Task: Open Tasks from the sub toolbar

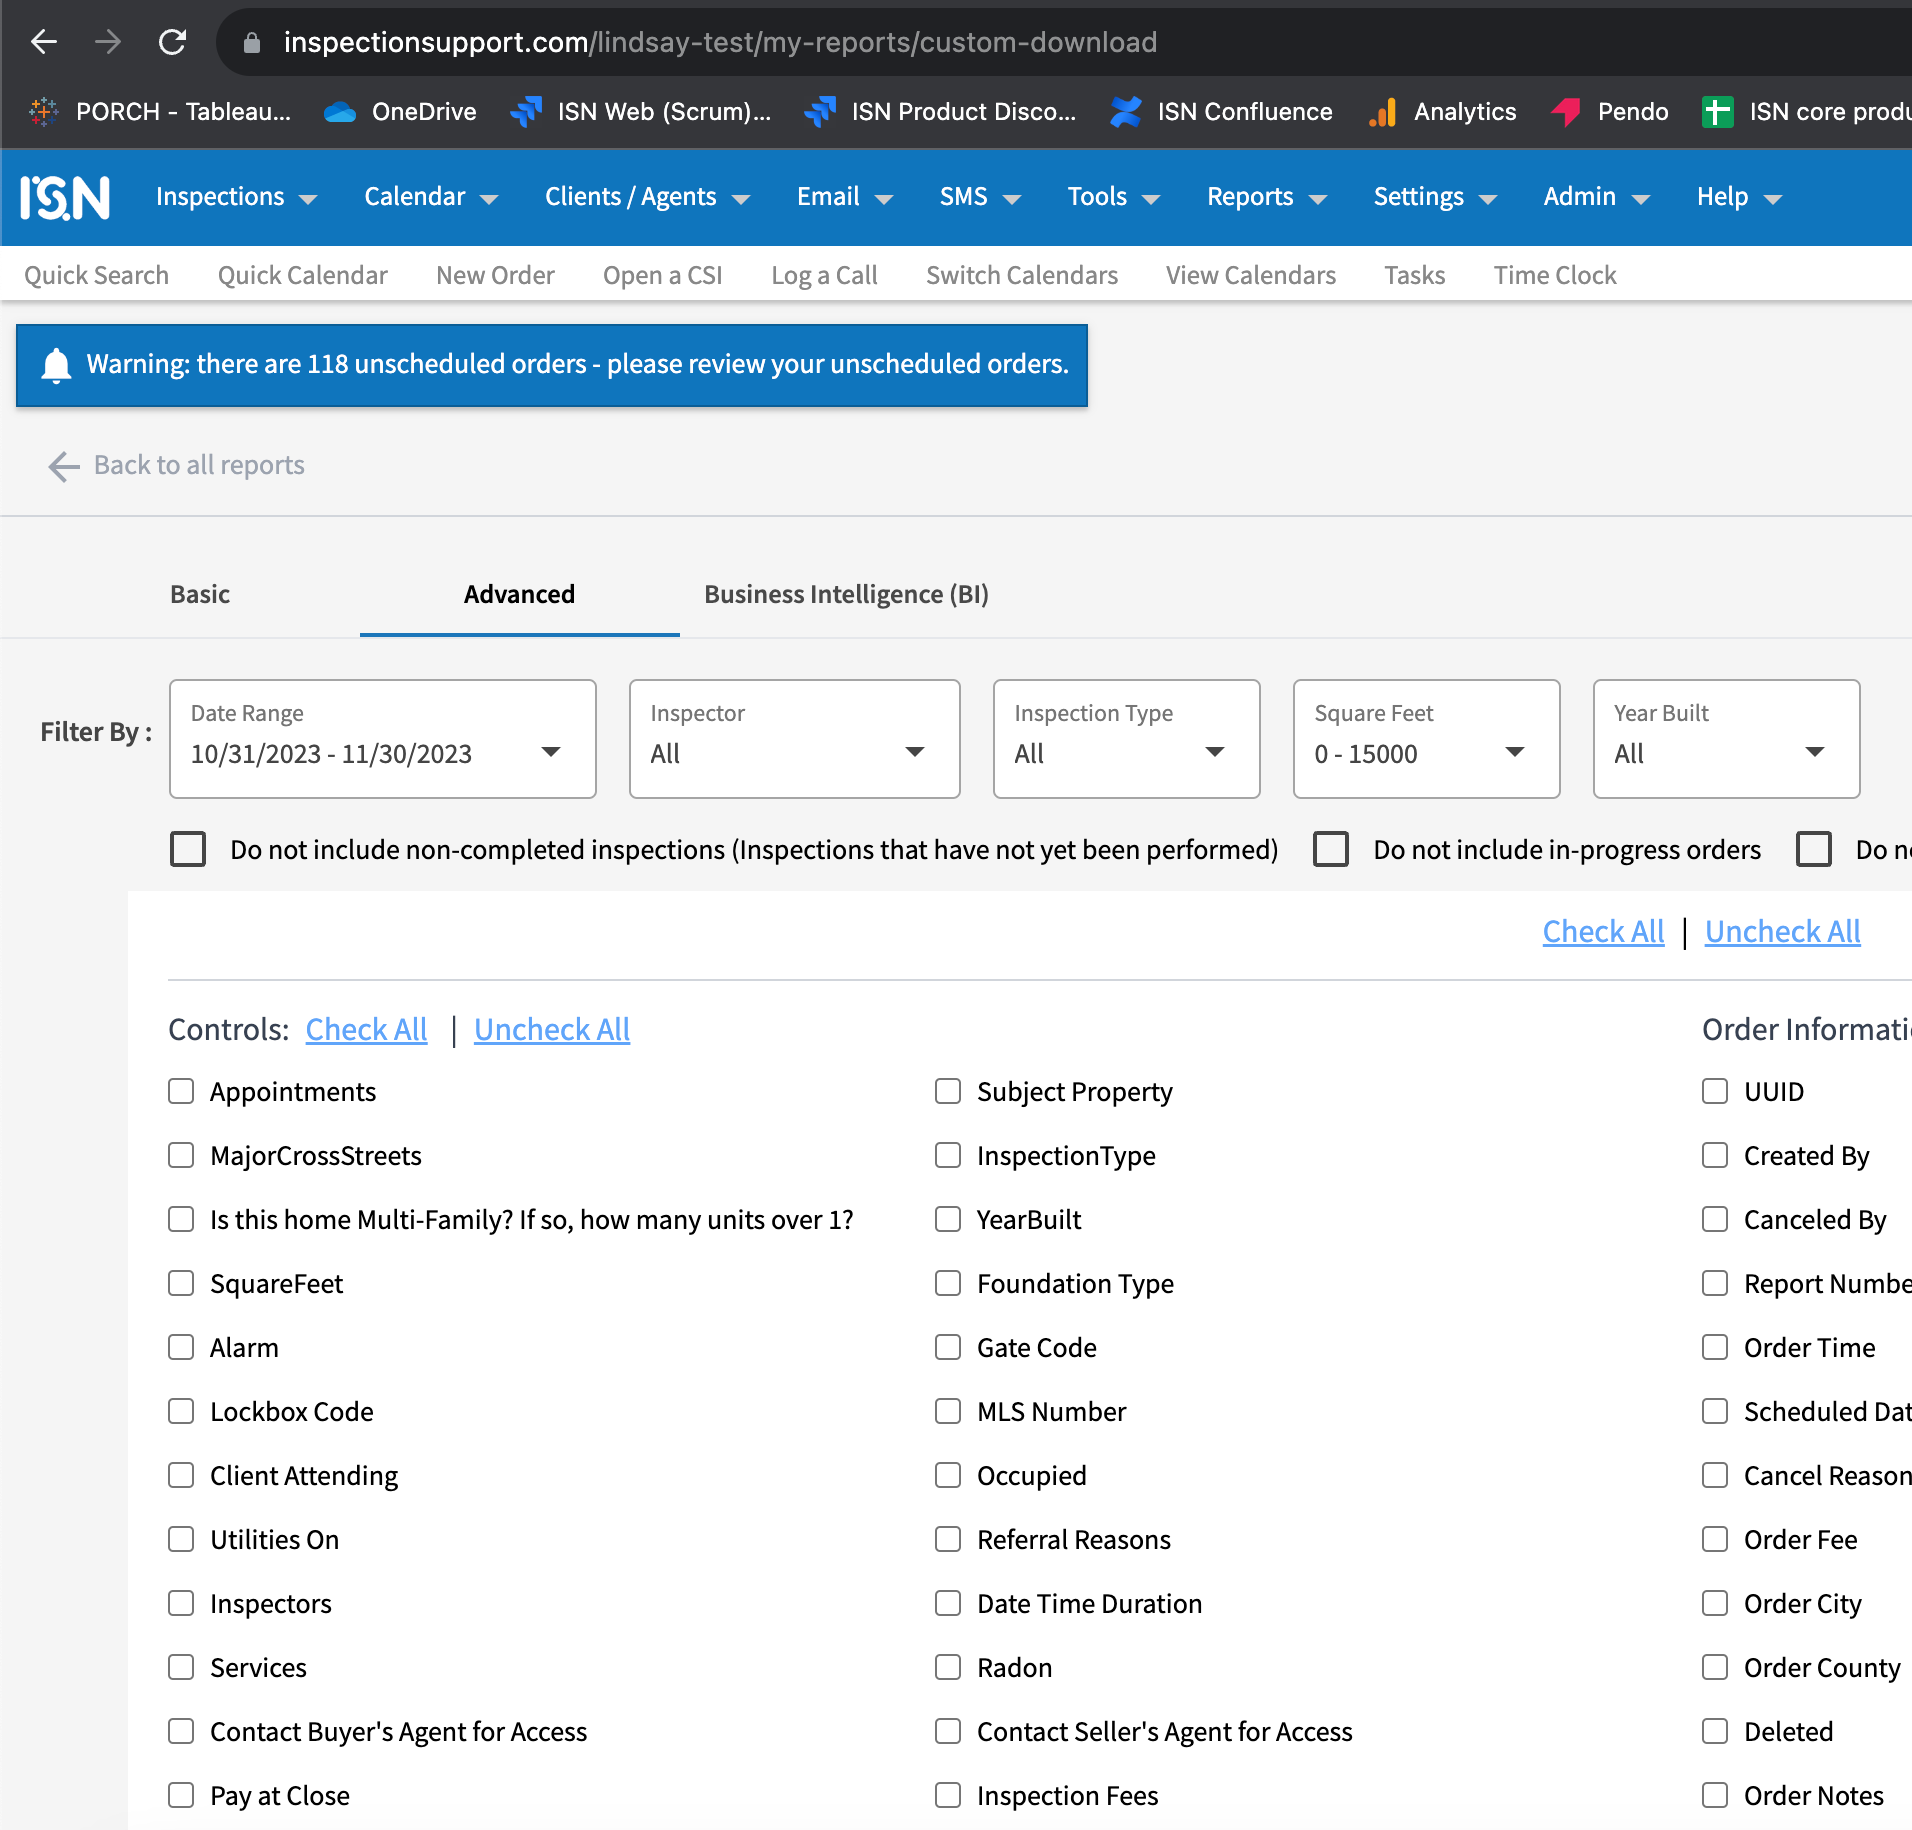Action: coord(1415,275)
